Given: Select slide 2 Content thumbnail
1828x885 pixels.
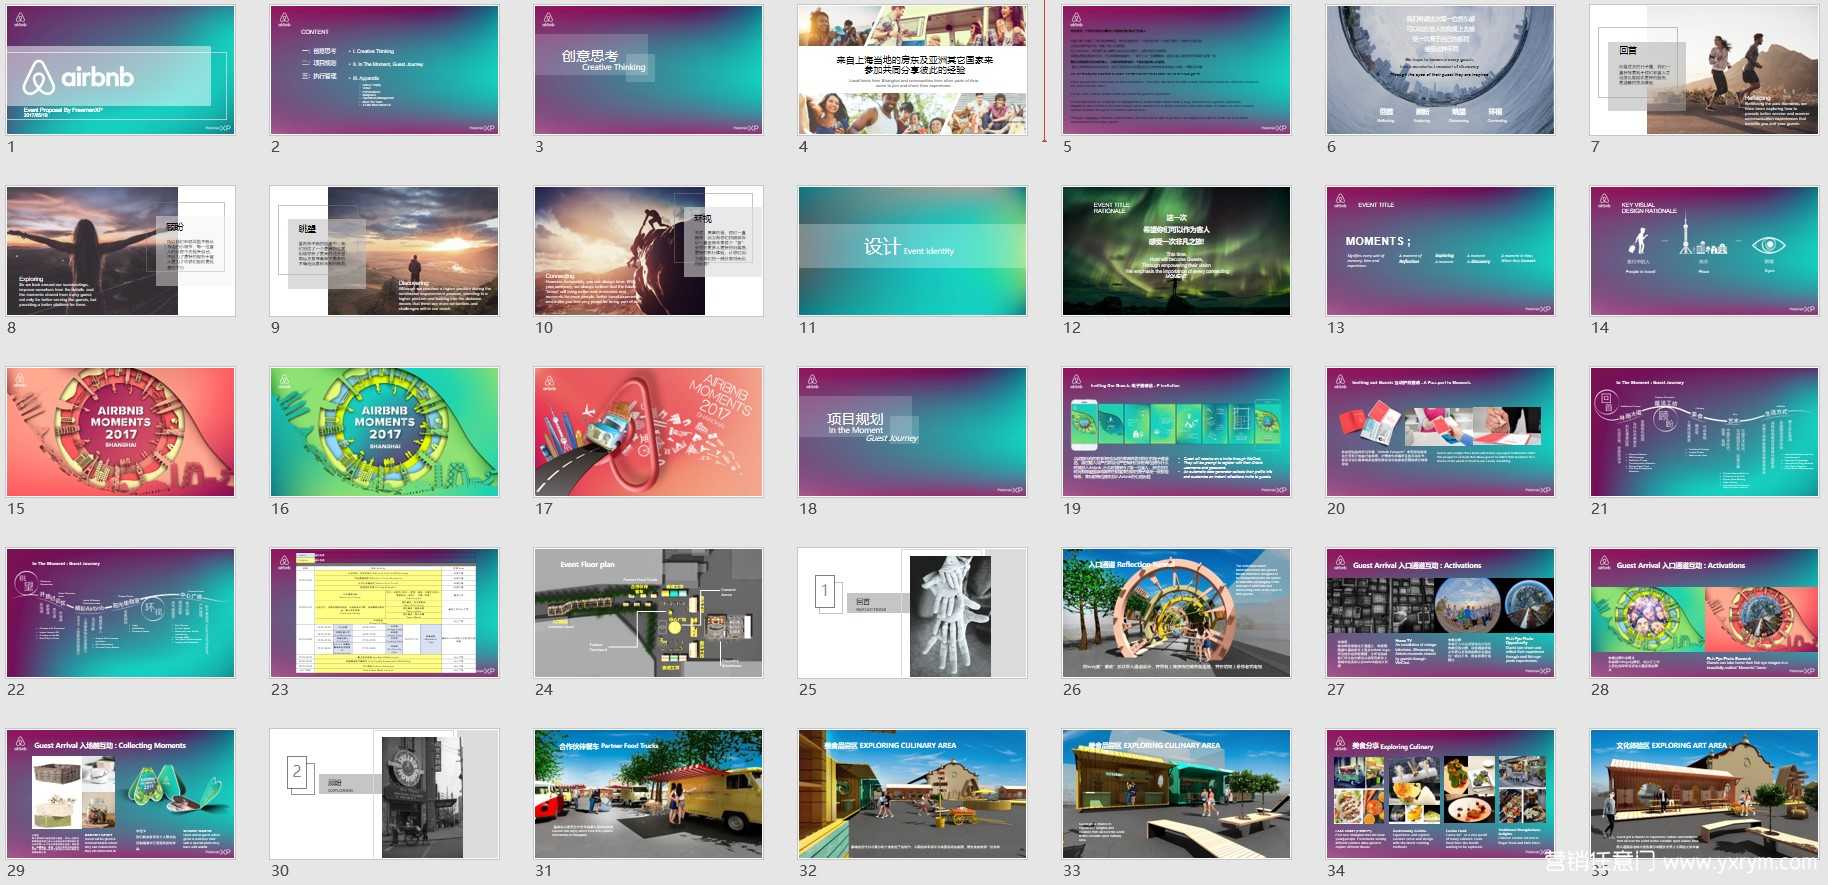Looking at the screenshot, I should (385, 70).
